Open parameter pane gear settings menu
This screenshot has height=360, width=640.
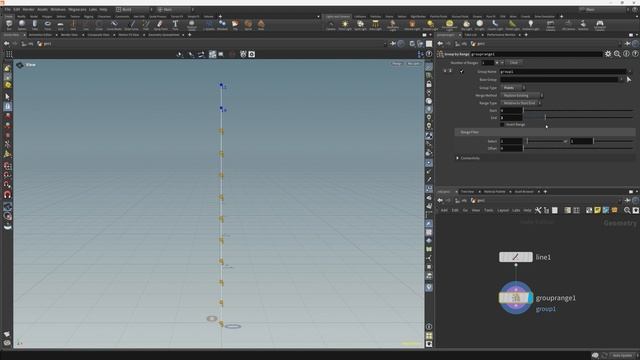point(608,54)
